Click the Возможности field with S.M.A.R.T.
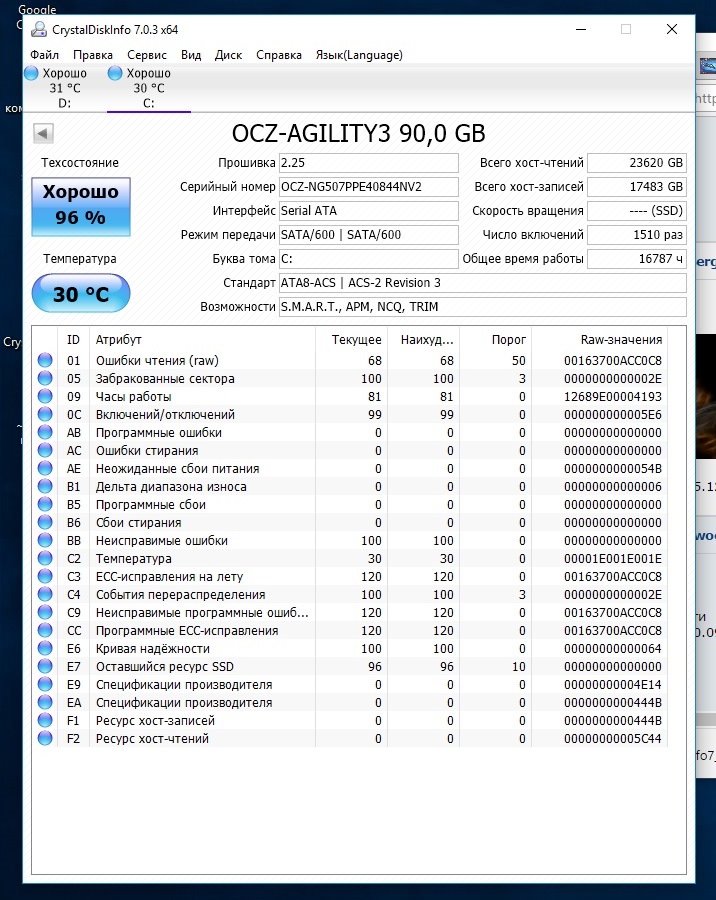The width and height of the screenshot is (716, 900). tap(482, 307)
